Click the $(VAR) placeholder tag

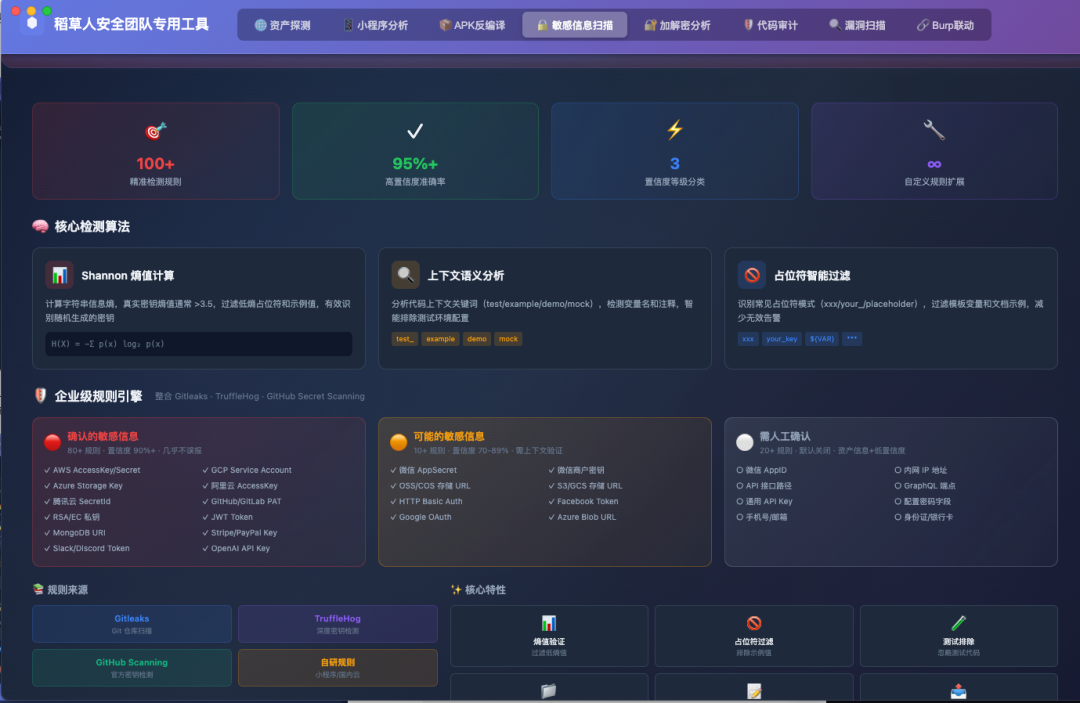(x=822, y=339)
